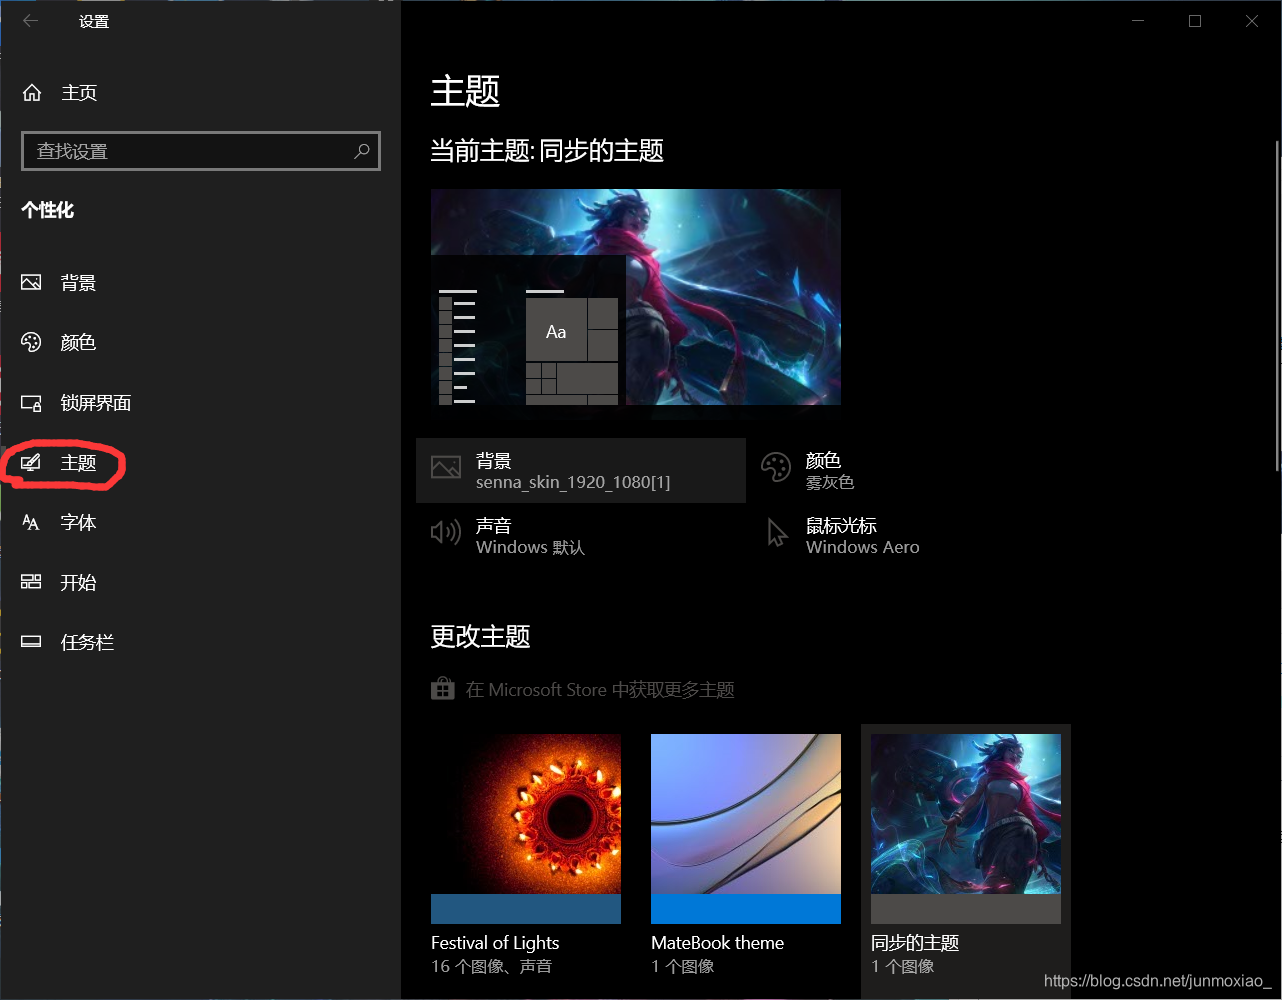Click the blue color bar under MateBook theme
Screen dimensions: 1282x1000
(x=746, y=909)
